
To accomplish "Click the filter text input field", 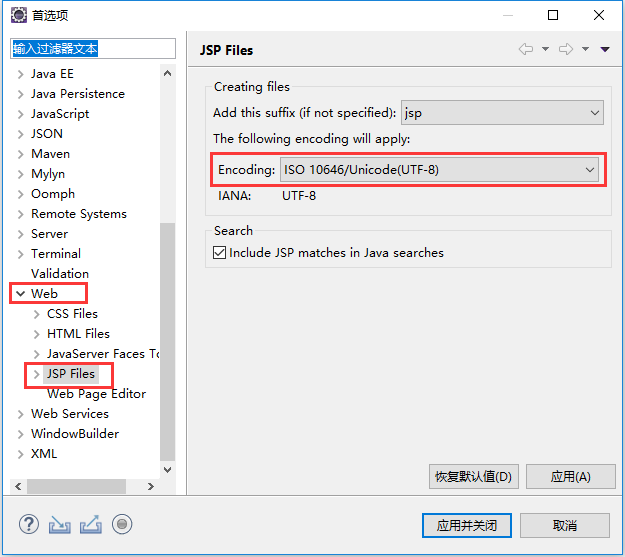I will click(x=93, y=49).
